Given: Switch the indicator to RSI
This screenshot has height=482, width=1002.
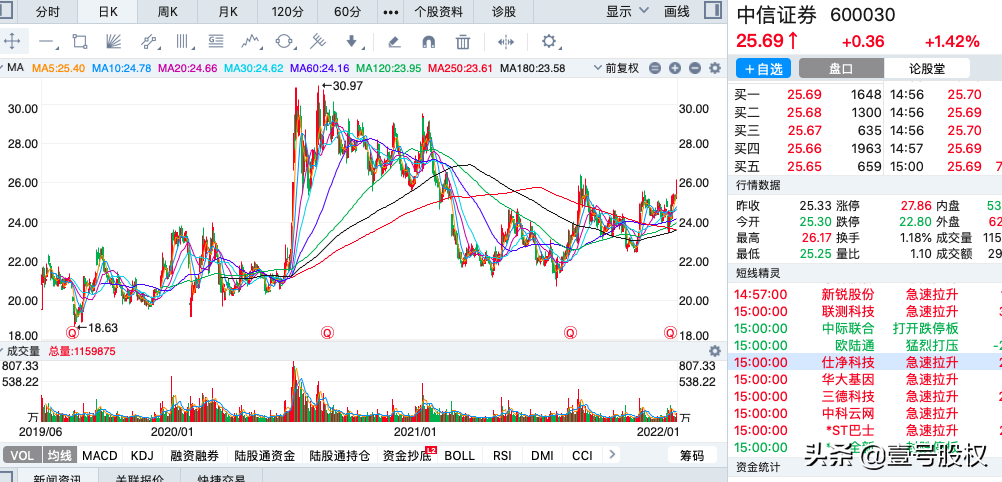Looking at the screenshot, I should point(502,455).
